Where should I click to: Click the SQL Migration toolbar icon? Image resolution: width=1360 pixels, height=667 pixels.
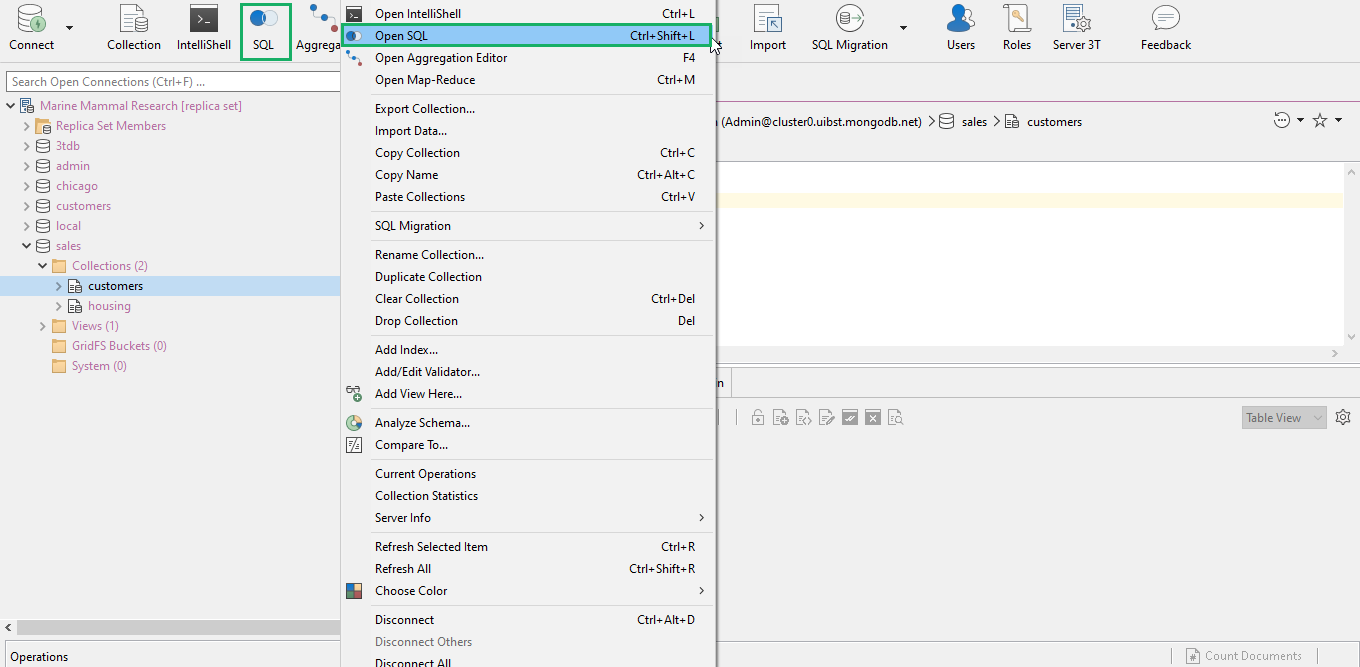point(849,30)
